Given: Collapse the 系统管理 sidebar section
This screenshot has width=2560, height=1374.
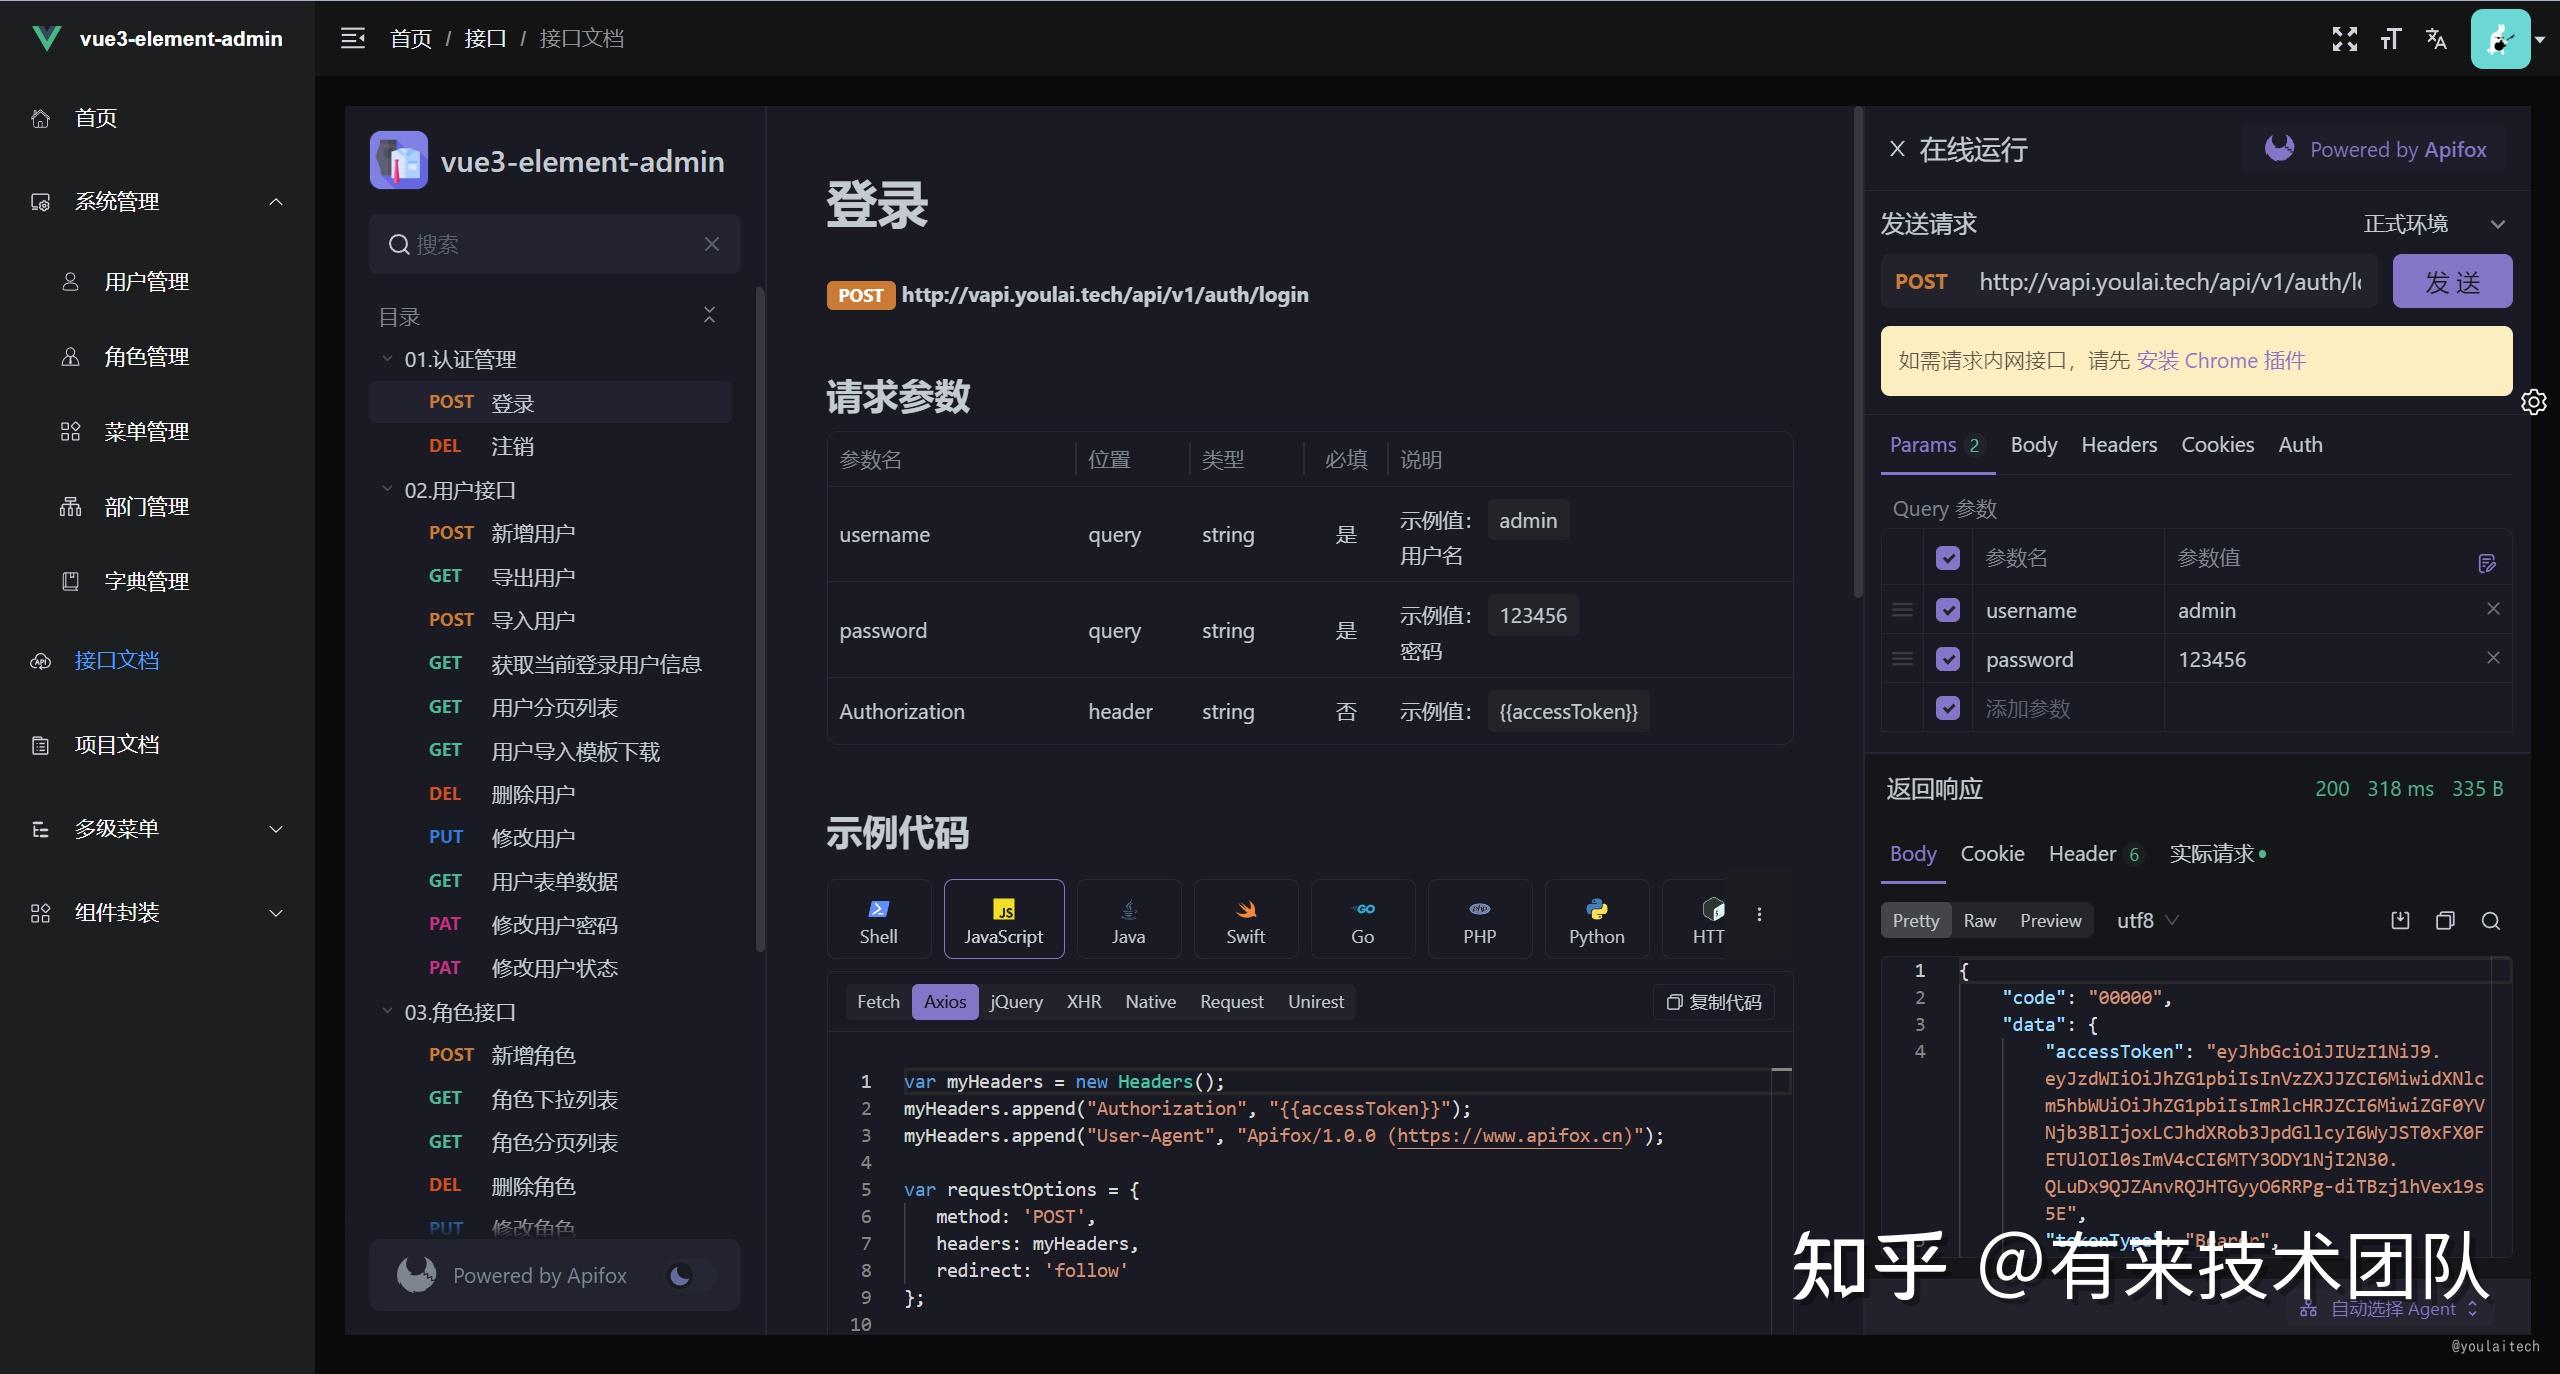Looking at the screenshot, I should pyautogui.click(x=276, y=201).
